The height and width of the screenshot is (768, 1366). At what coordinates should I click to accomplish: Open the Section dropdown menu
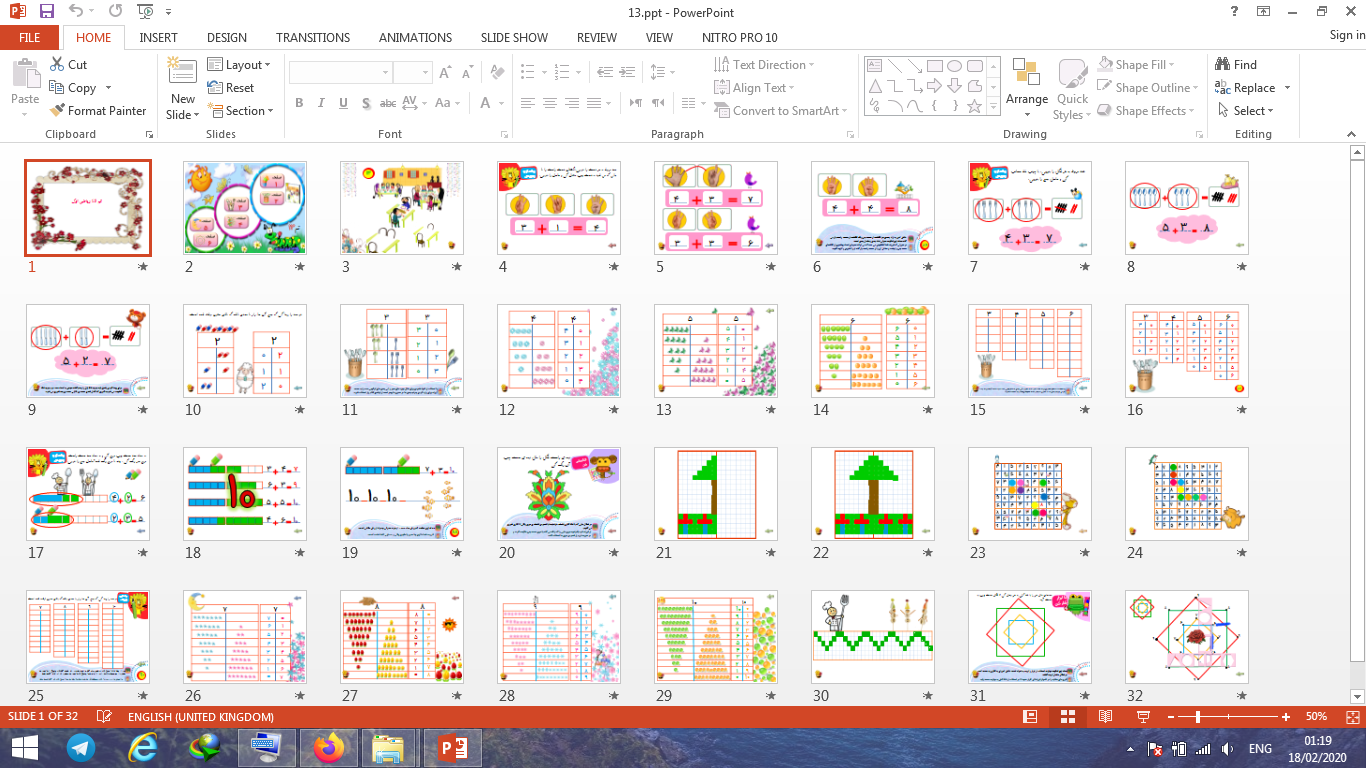tap(240, 111)
